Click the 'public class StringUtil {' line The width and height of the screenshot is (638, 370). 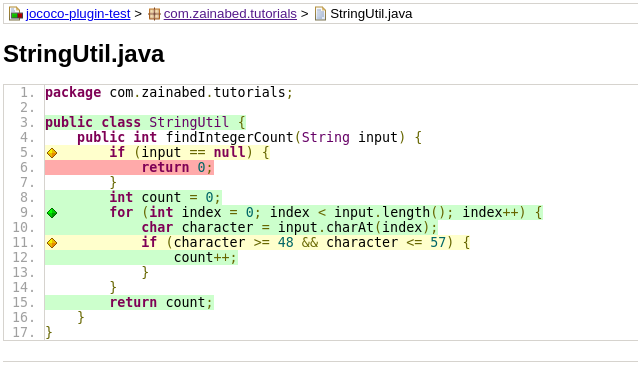[145, 123]
